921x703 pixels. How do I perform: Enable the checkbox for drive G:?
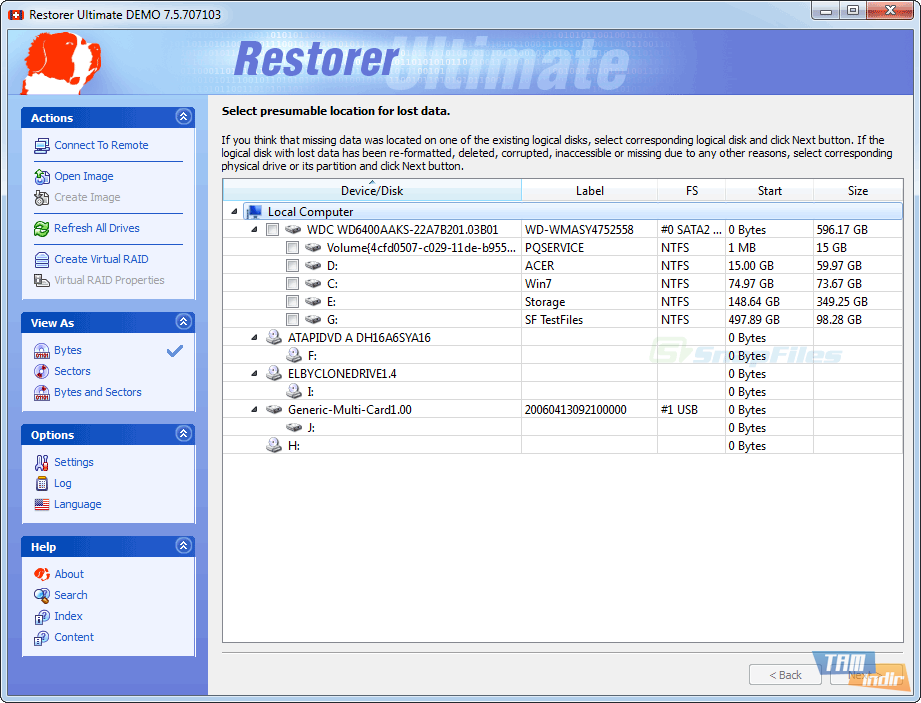click(x=292, y=320)
